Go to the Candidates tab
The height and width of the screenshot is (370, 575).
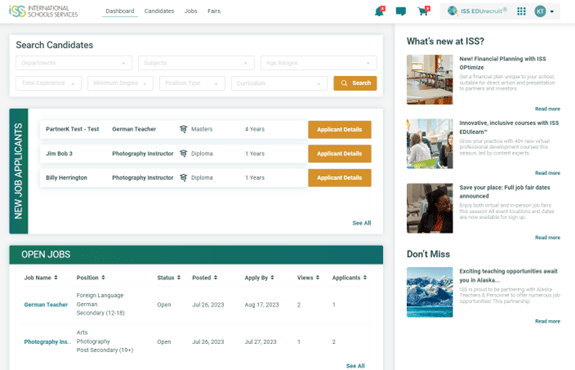click(159, 11)
